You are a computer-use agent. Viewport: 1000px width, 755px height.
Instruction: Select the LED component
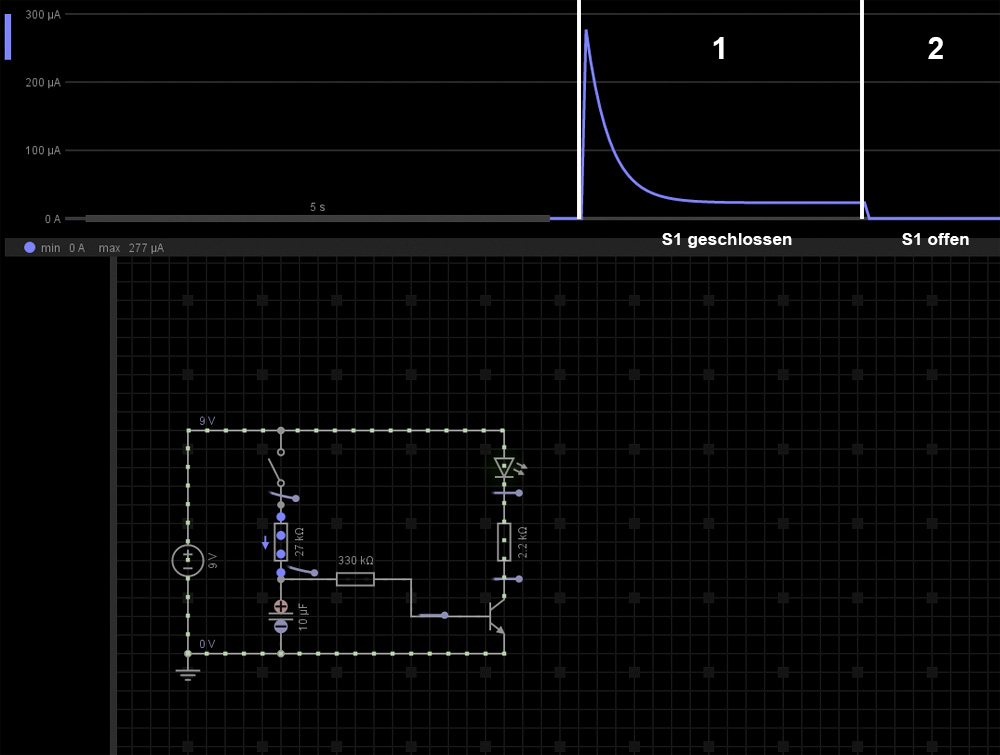pyautogui.click(x=504, y=466)
